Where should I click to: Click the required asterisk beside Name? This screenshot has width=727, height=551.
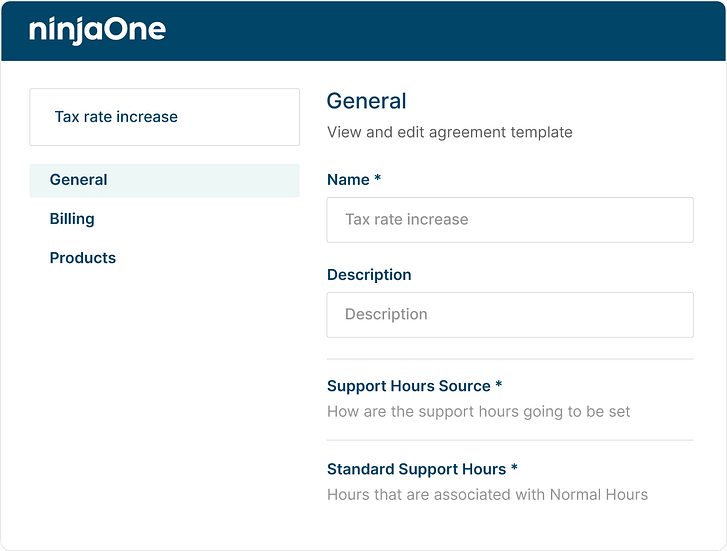pos(377,177)
